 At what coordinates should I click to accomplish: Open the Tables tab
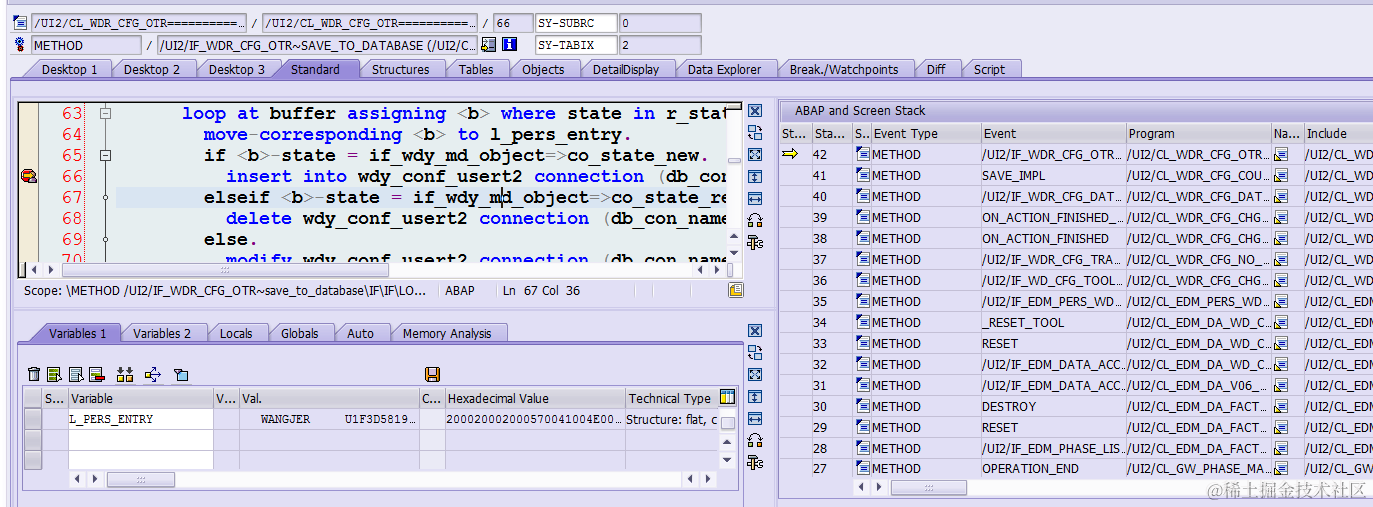[x=476, y=69]
